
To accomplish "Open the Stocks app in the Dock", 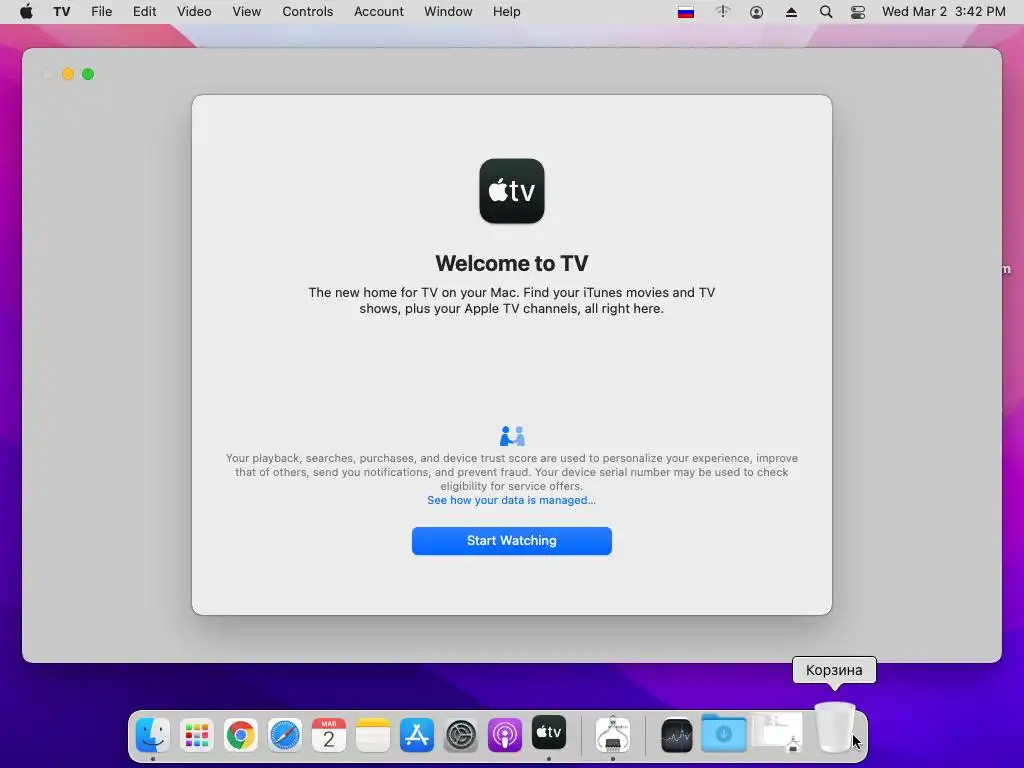I will (677, 735).
